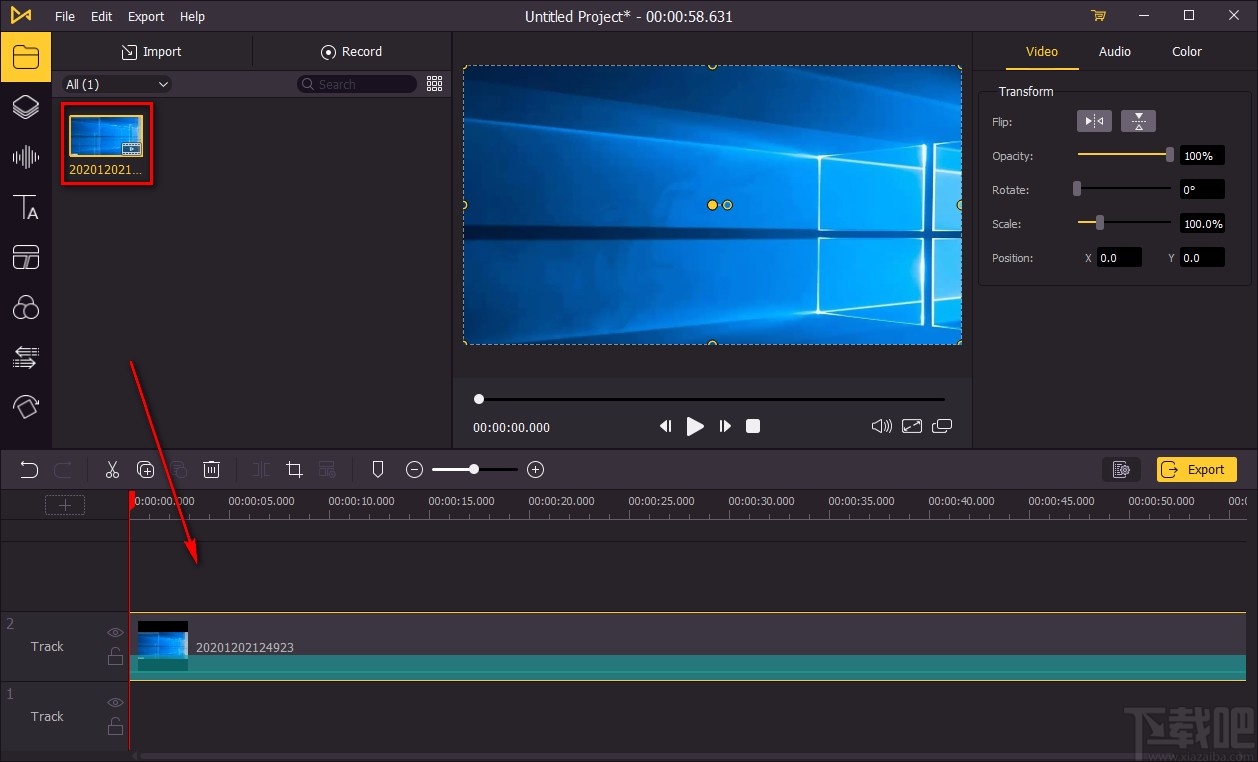Toggle visibility eye of Track 2

tap(115, 632)
